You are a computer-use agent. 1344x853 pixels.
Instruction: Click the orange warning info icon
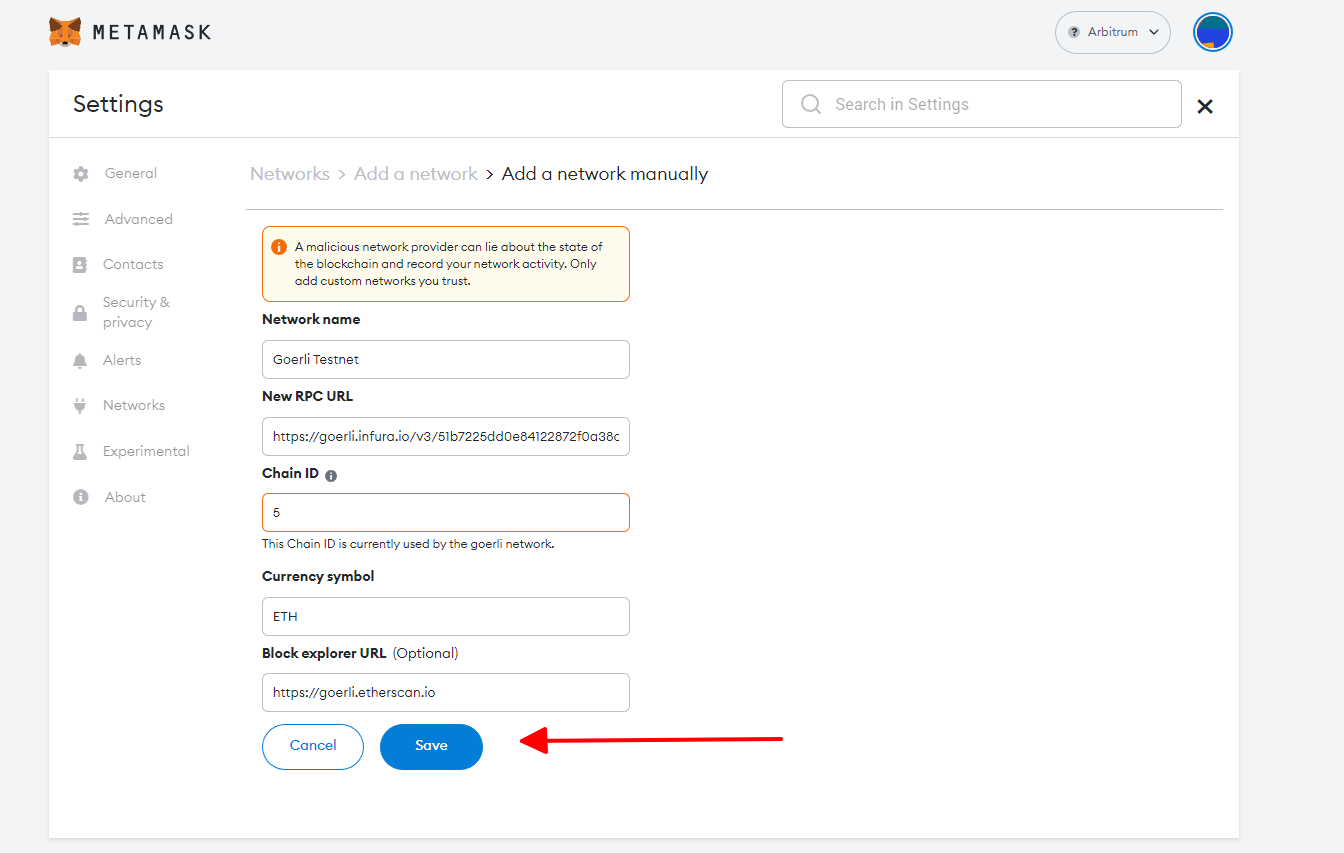click(279, 247)
